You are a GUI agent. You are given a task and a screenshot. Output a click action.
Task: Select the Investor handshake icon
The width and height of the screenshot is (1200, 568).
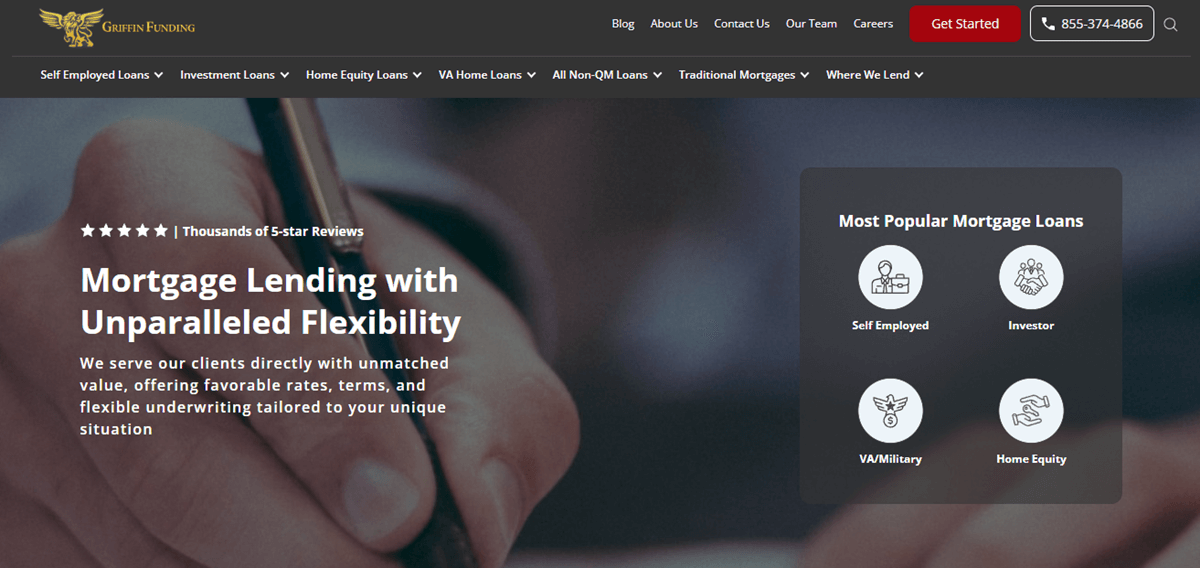pyautogui.click(x=1031, y=277)
